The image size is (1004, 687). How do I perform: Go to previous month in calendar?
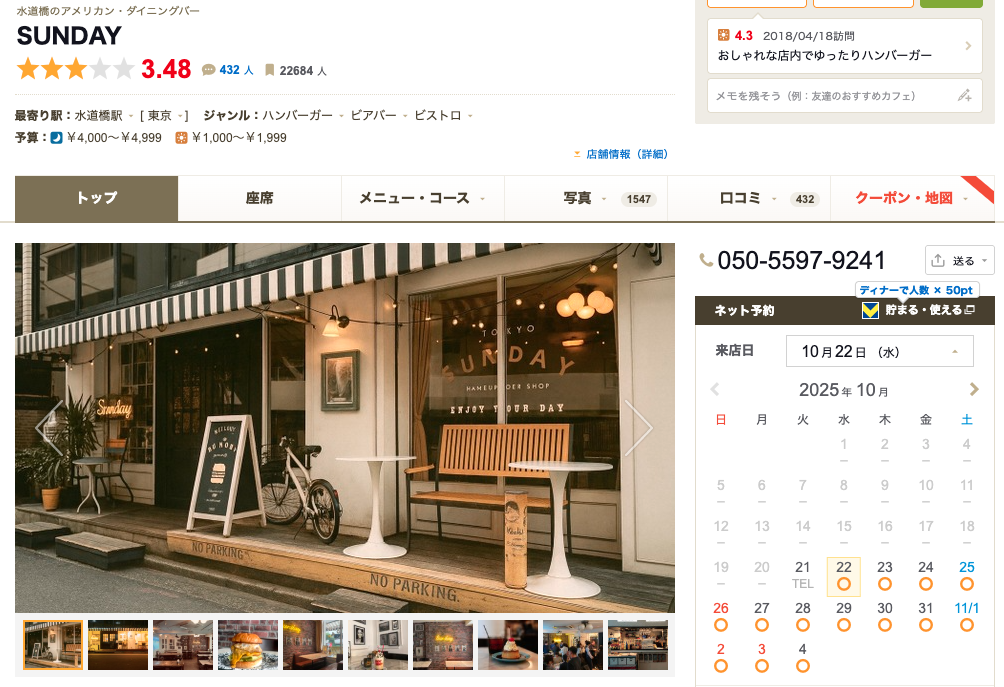pyautogui.click(x=715, y=390)
